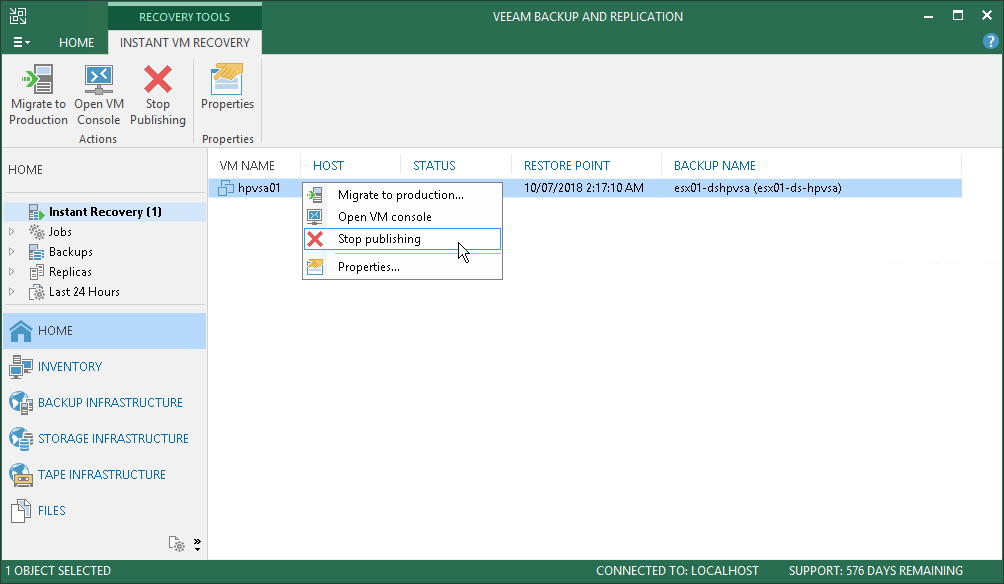Click the red X context menu icon
1004x584 pixels.
[x=315, y=239]
